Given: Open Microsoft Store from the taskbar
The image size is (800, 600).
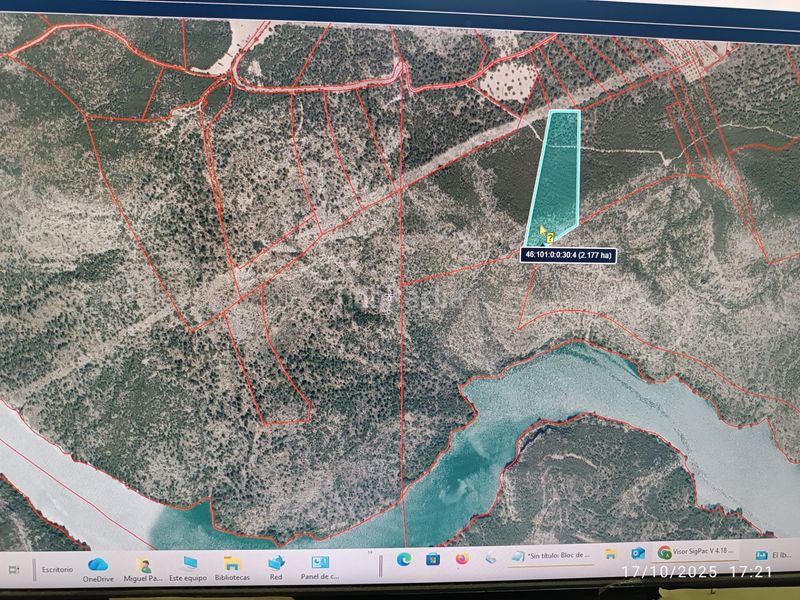Looking at the screenshot, I should [433, 558].
